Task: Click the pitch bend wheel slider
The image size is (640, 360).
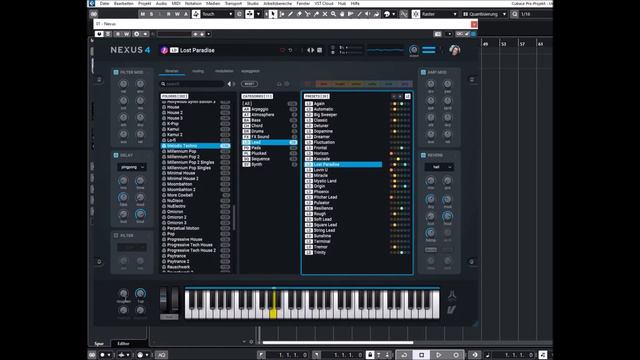Action: (163, 299)
